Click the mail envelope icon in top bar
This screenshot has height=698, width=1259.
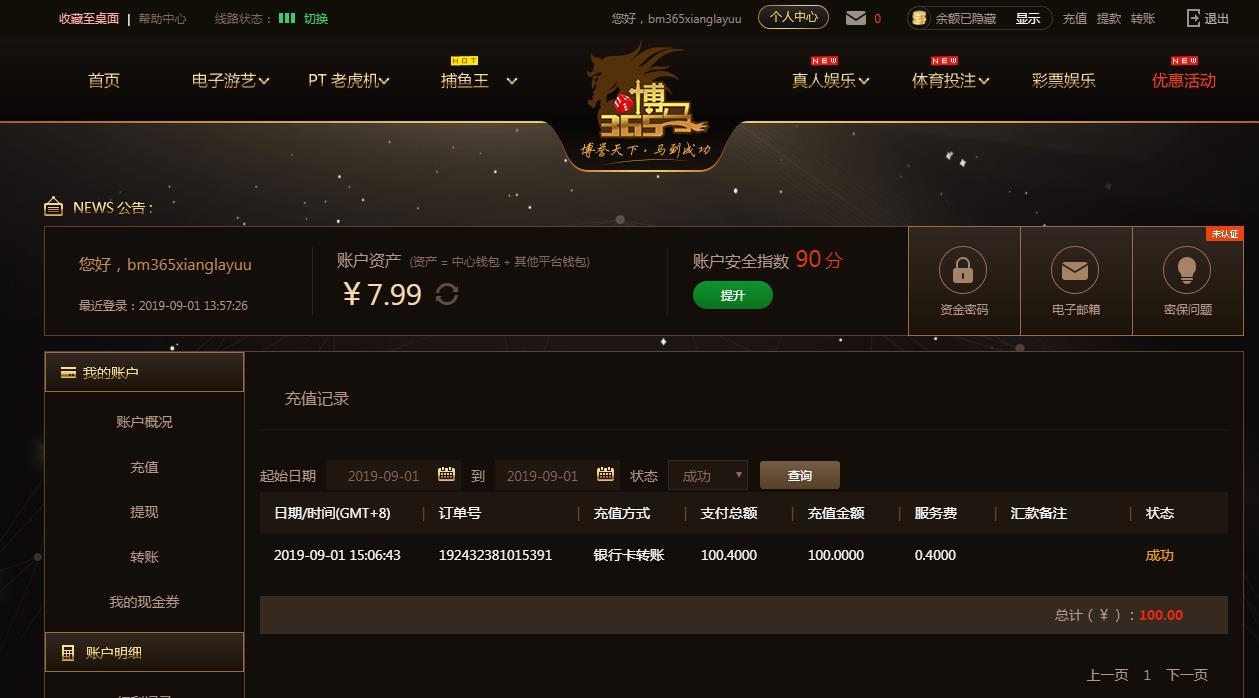click(x=856, y=18)
